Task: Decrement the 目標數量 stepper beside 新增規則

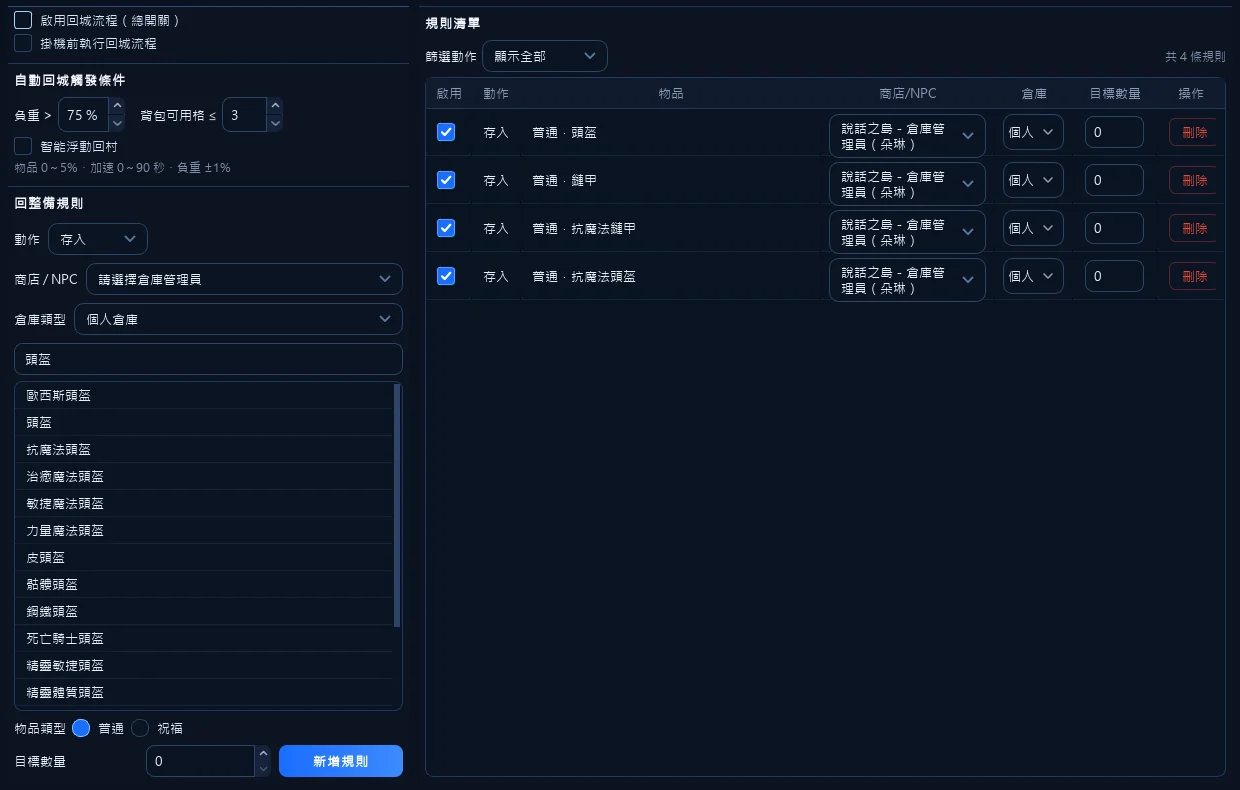Action: click(x=263, y=769)
